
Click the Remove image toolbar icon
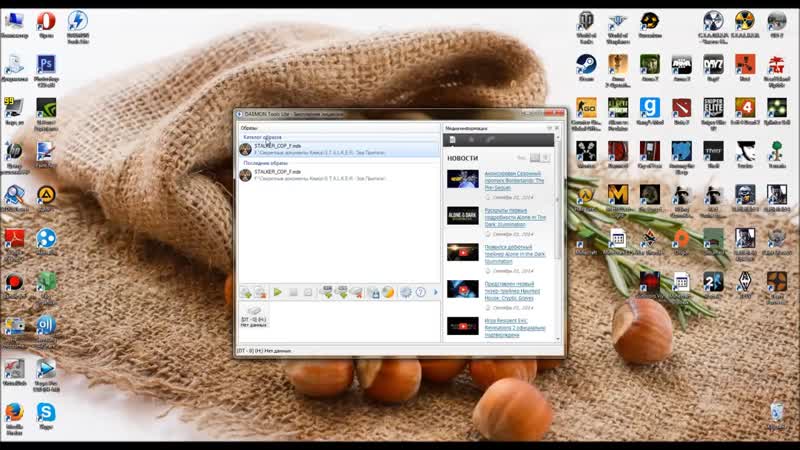tap(260, 292)
